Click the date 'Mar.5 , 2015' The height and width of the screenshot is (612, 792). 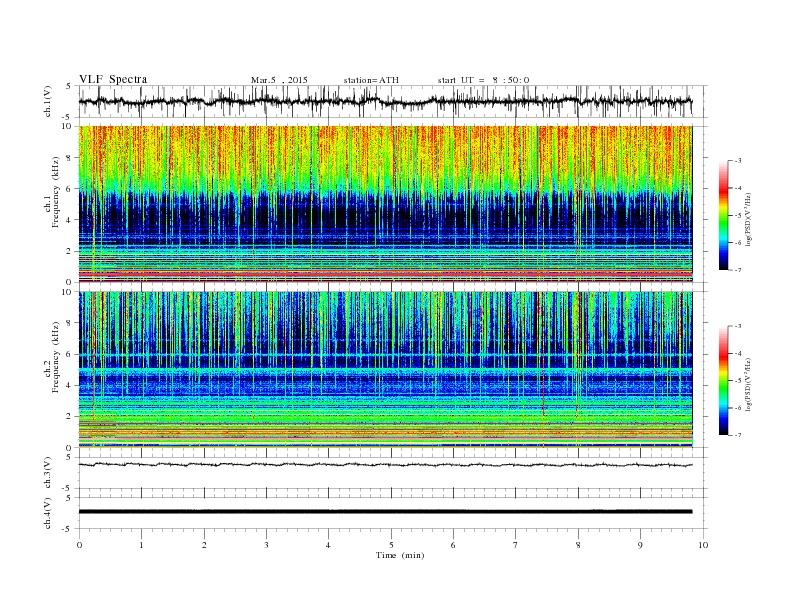[x=279, y=80]
